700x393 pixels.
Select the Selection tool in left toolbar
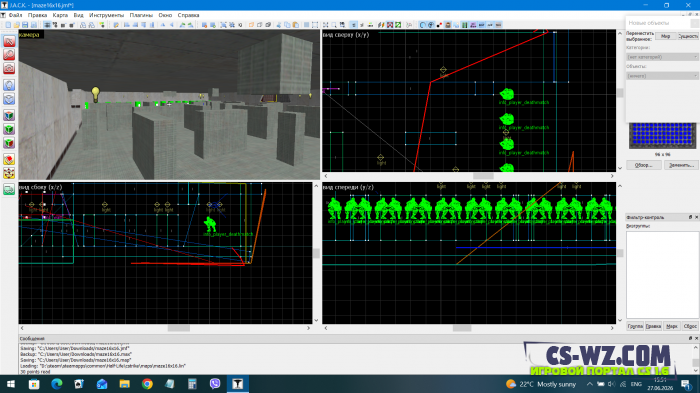click(x=9, y=41)
